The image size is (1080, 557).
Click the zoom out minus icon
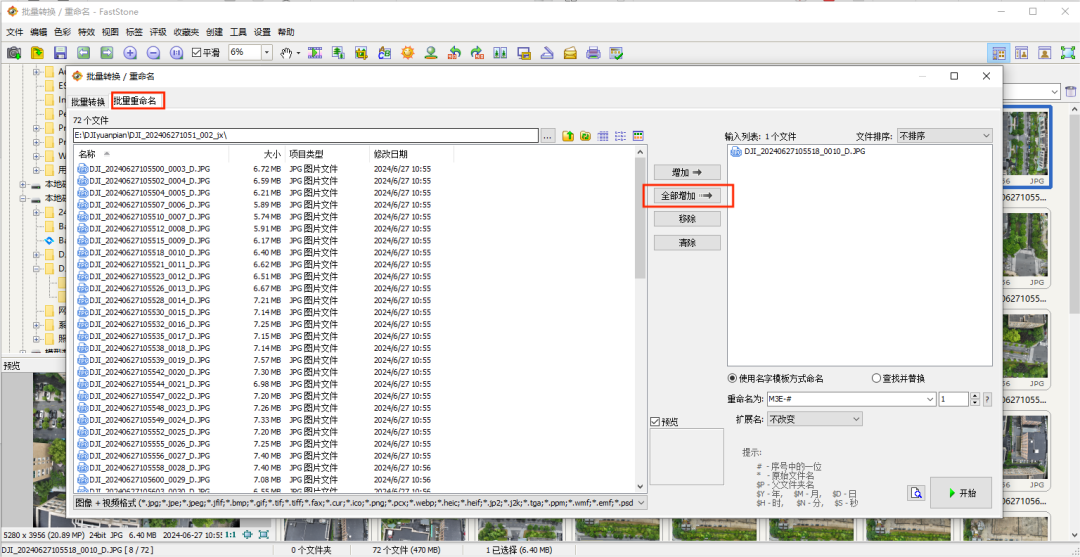point(154,52)
